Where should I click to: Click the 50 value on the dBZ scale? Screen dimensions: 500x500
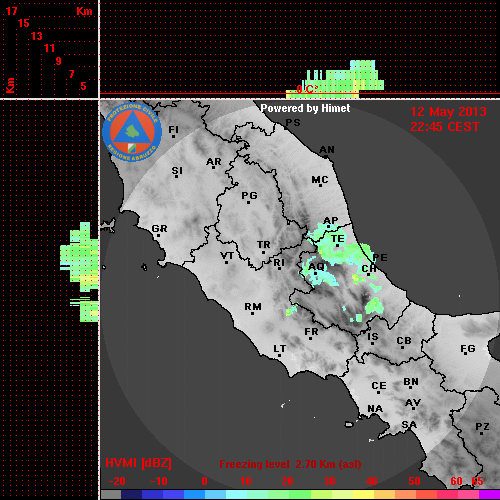pos(414,481)
